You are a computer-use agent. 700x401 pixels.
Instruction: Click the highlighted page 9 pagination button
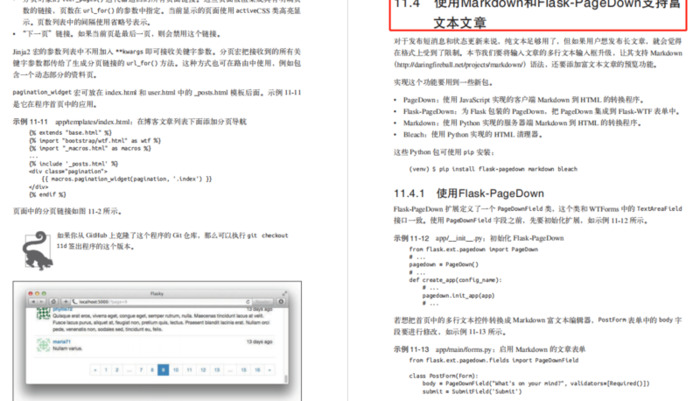pyautogui.click(x=163, y=370)
